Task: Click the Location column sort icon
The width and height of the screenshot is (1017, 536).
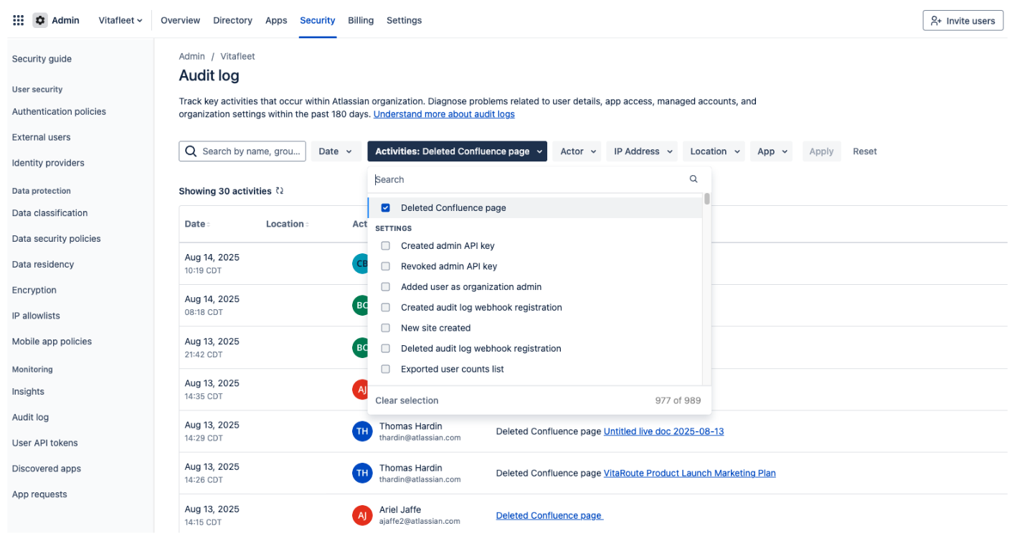Action: [x=308, y=224]
